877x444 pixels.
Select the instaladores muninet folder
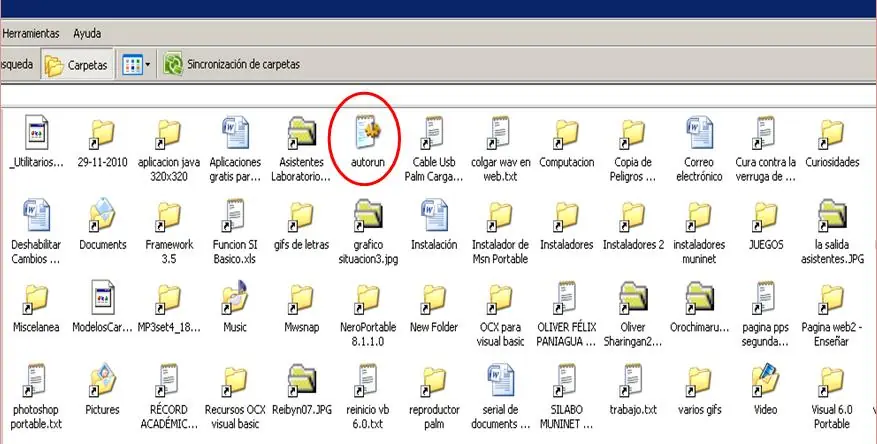(x=699, y=217)
